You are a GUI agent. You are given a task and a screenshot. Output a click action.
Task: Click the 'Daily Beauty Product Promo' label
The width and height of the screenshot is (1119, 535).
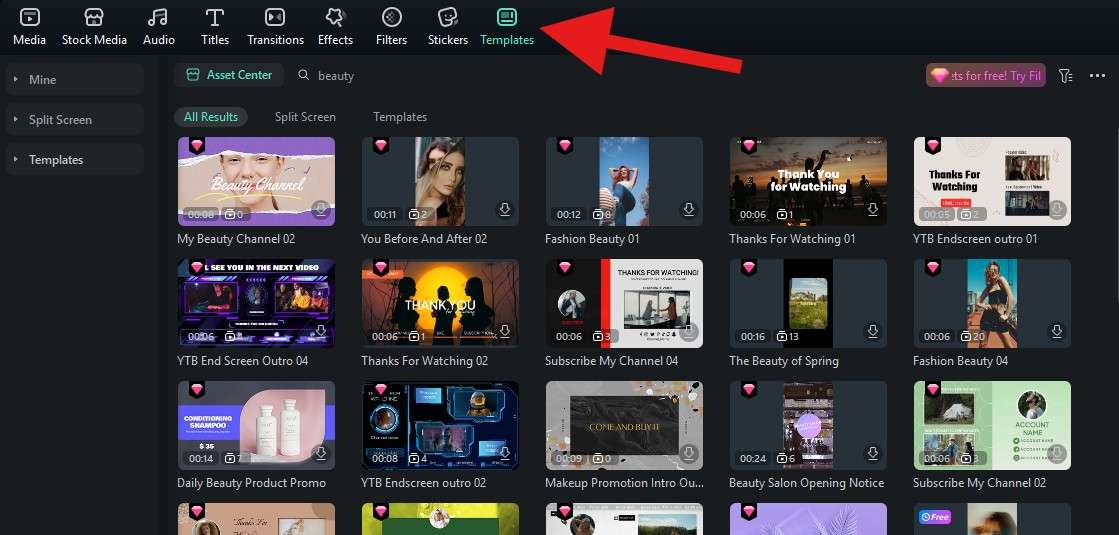[251, 483]
